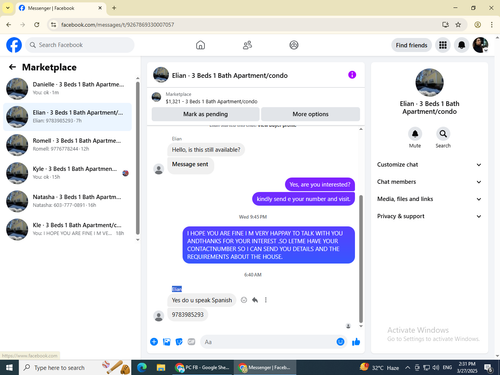Open Windows notification center

[488, 368]
